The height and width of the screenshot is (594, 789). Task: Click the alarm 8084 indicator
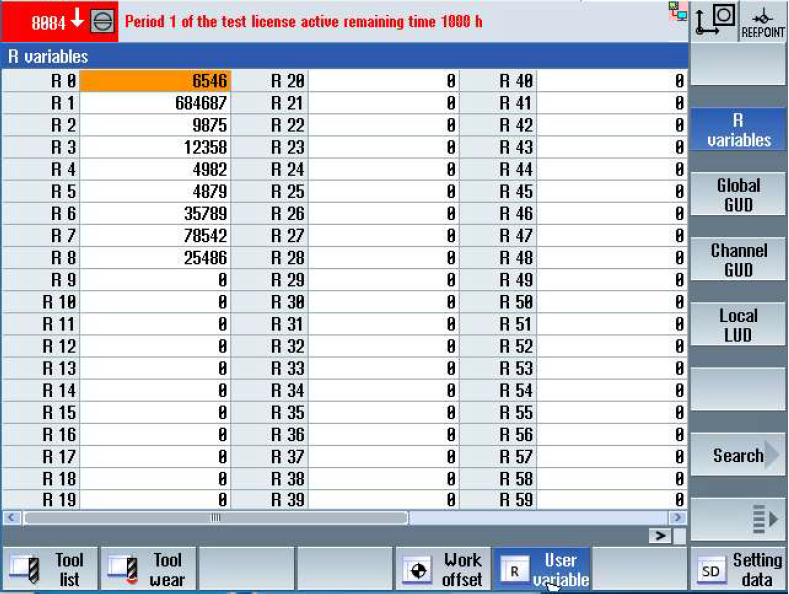(57, 21)
